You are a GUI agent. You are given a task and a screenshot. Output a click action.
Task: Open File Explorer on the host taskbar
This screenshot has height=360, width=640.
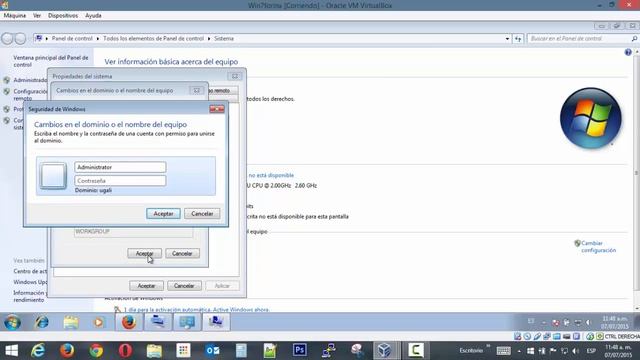pos(154,351)
